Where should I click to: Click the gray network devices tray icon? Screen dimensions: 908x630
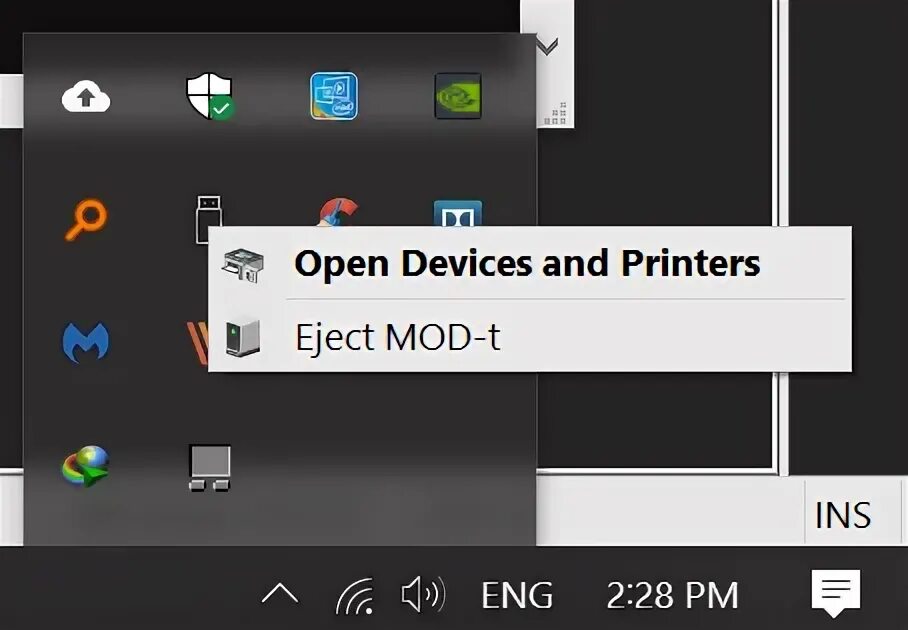tap(210, 468)
